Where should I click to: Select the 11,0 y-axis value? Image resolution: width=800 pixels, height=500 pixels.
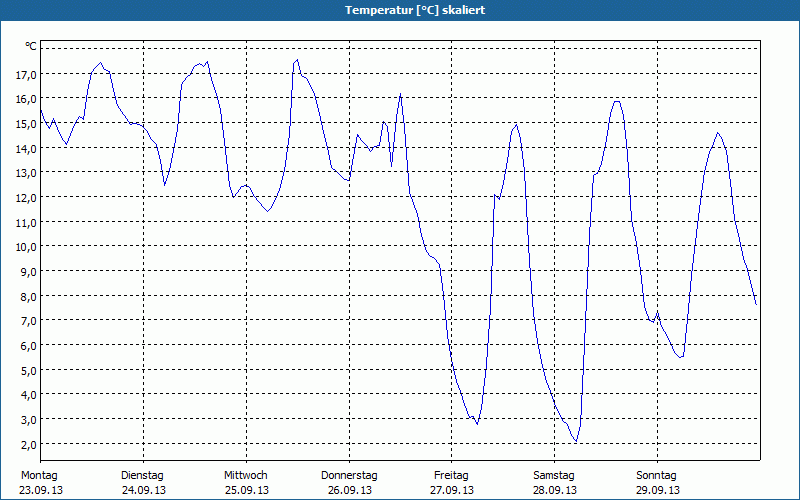(x=27, y=223)
